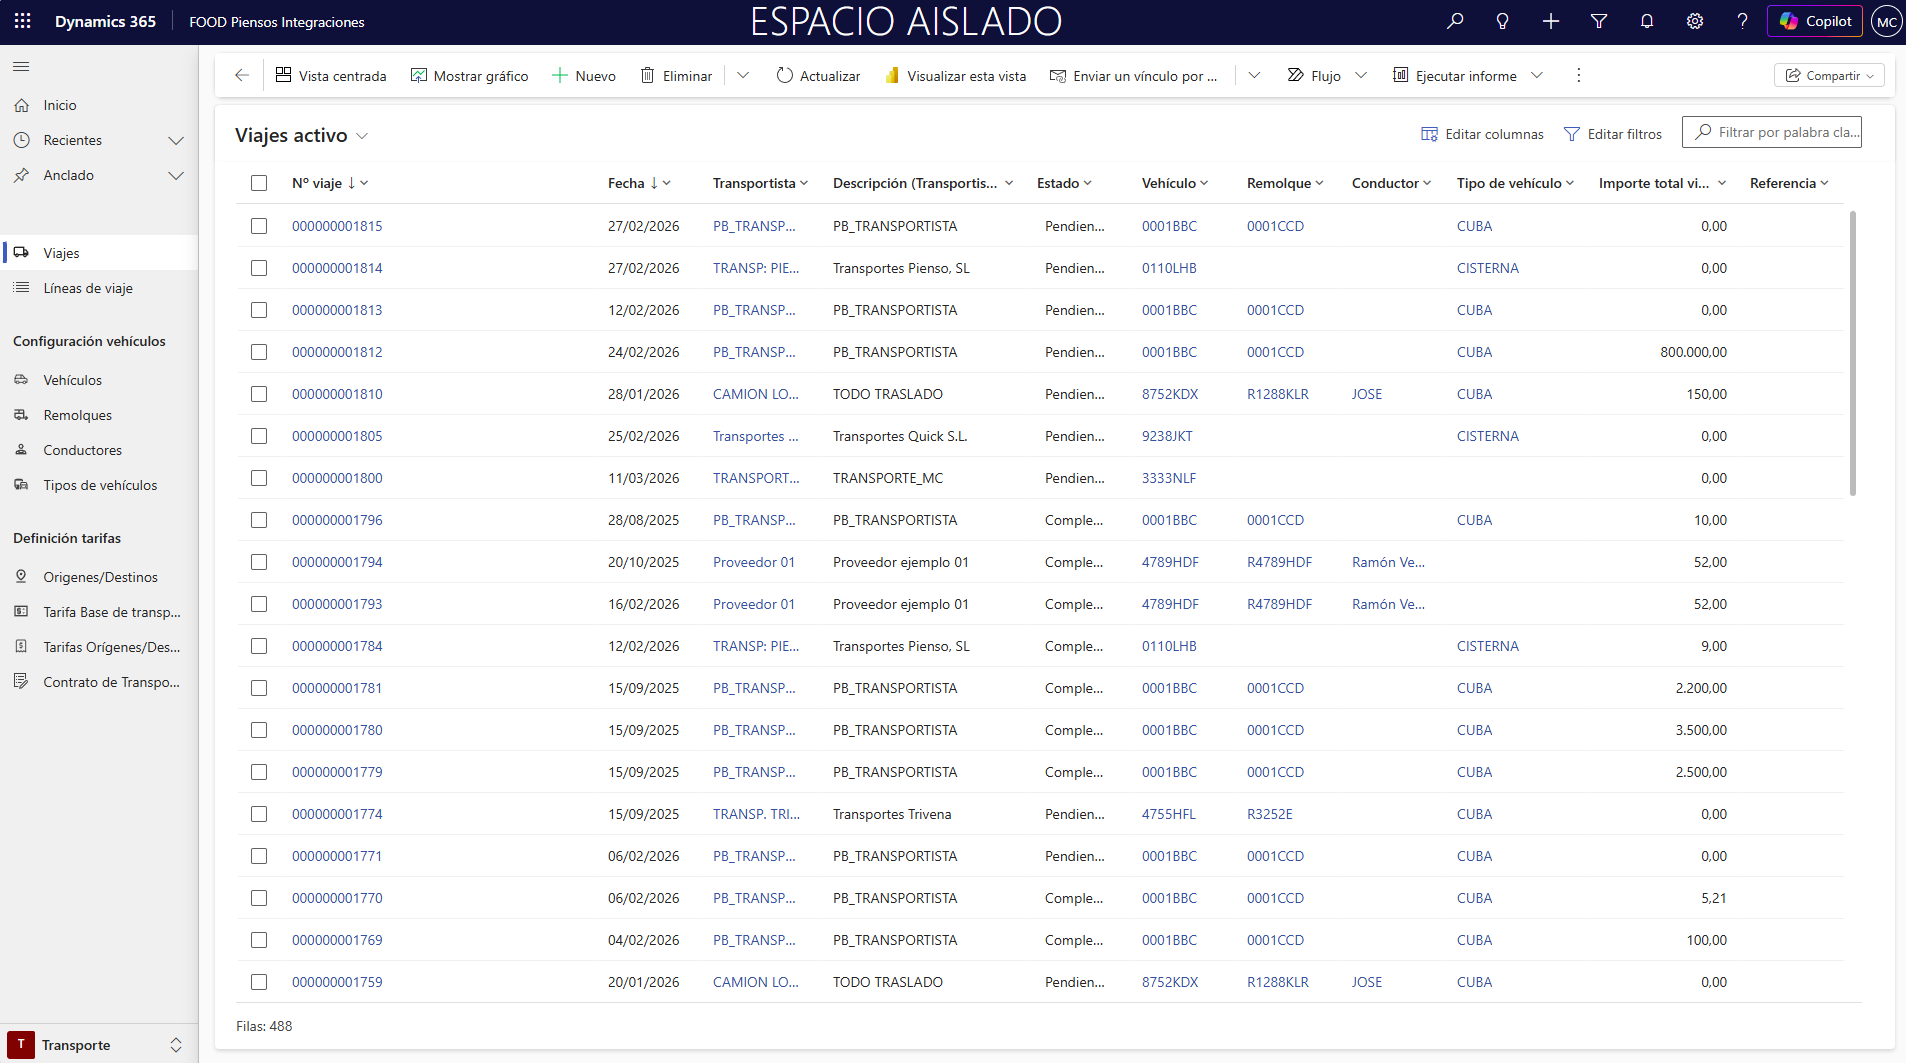Click the advanced filter funnel icon
The height and width of the screenshot is (1063, 1906).
pyautogui.click(x=1599, y=21)
